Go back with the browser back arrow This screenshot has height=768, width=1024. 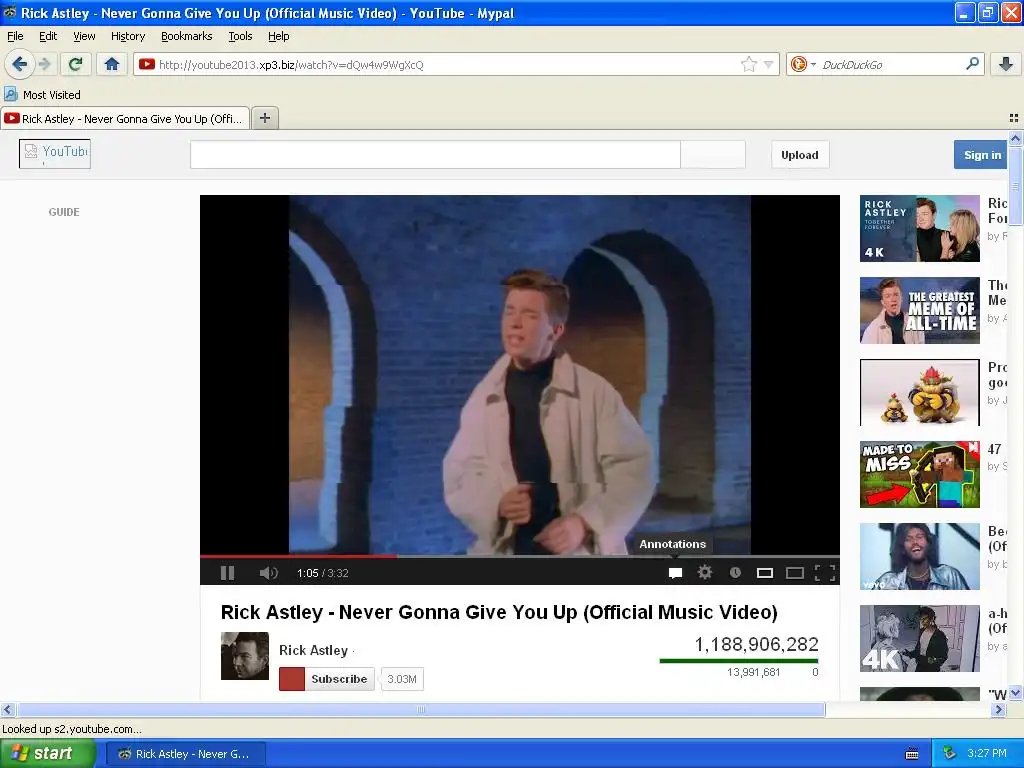(x=19, y=64)
